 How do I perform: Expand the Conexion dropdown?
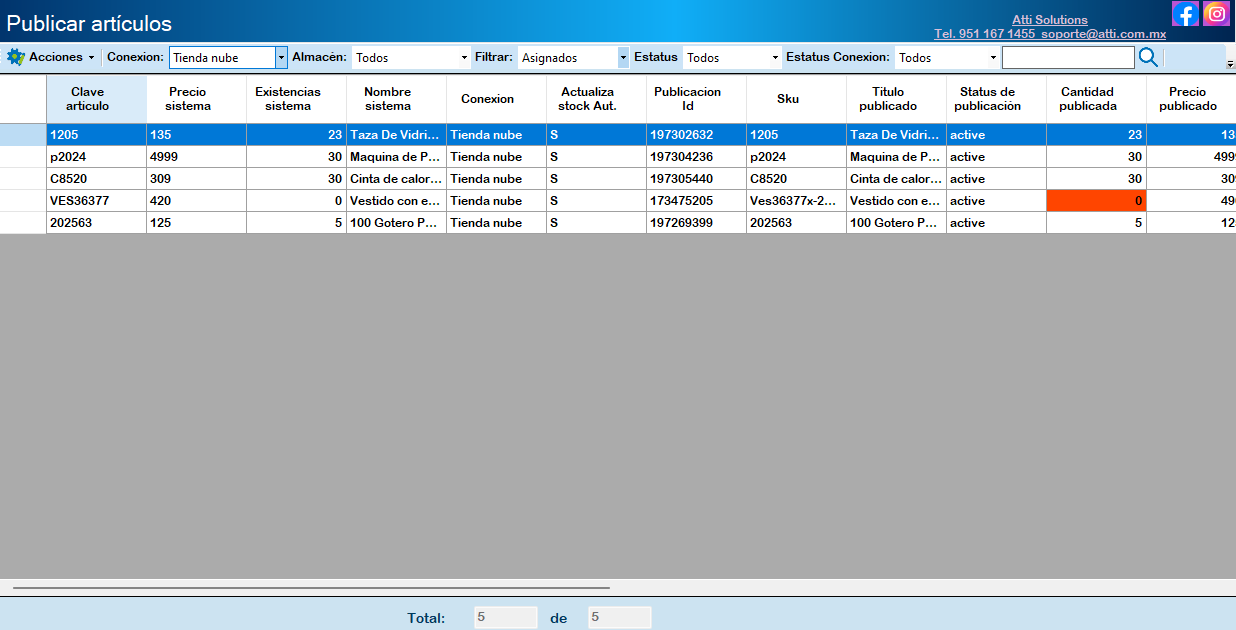coord(281,58)
